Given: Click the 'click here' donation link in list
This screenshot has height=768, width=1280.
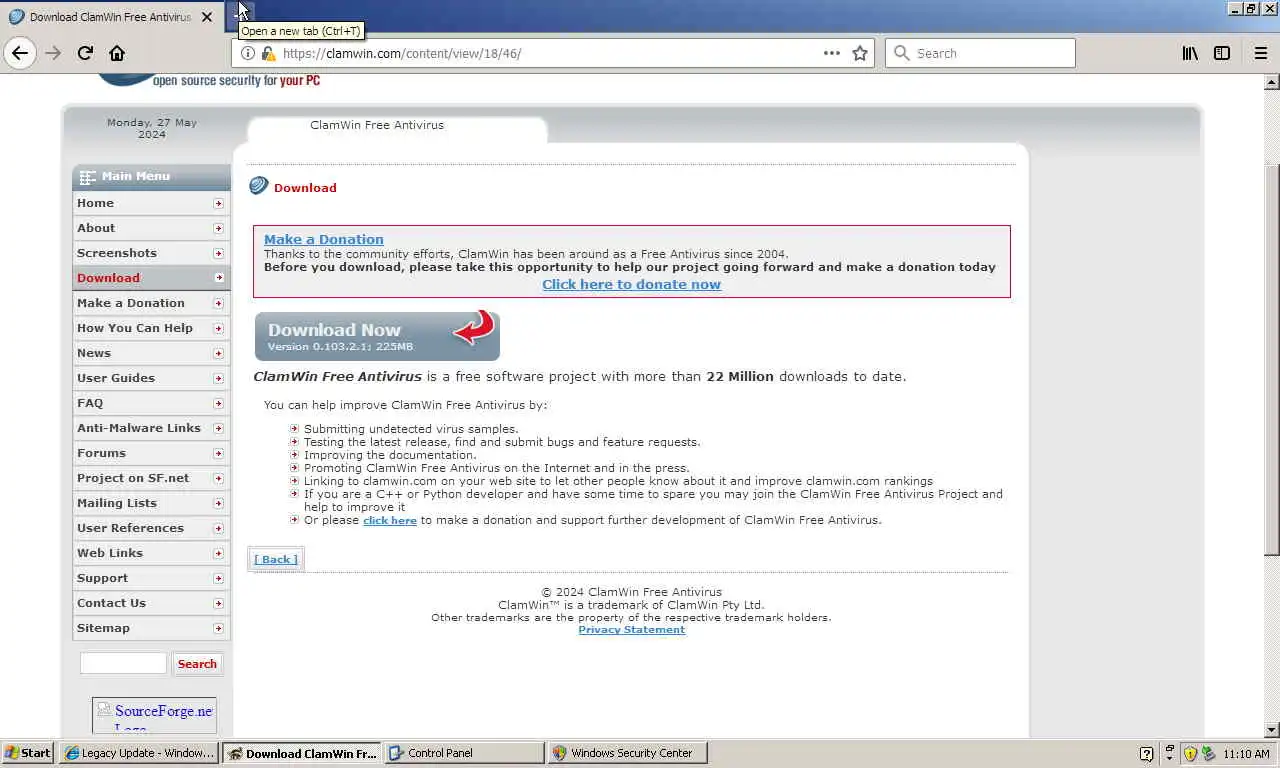Looking at the screenshot, I should pos(389,521).
